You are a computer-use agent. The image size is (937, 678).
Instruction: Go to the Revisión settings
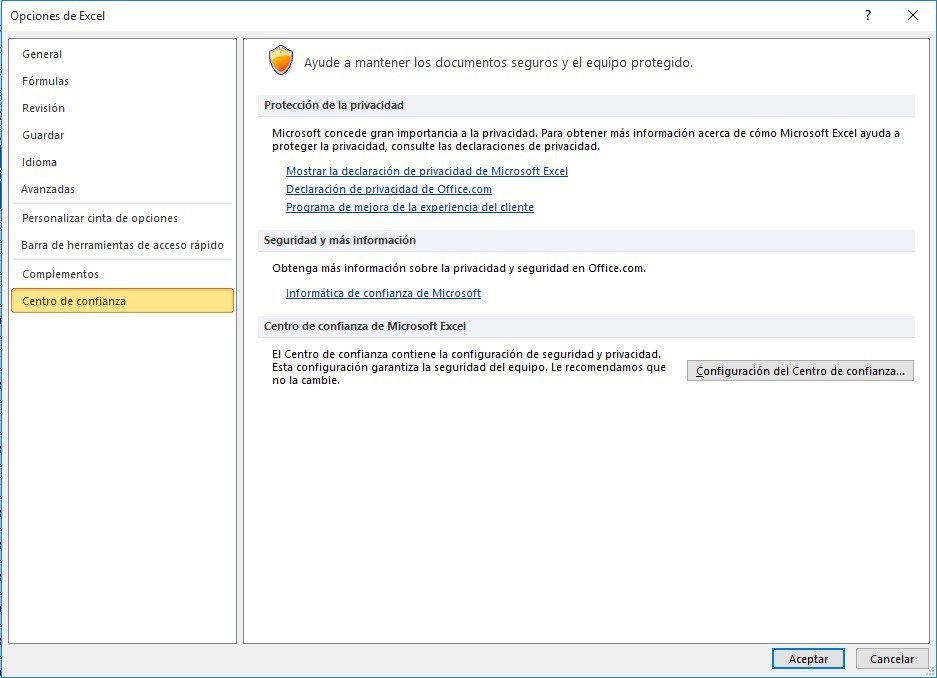[x=122, y=108]
